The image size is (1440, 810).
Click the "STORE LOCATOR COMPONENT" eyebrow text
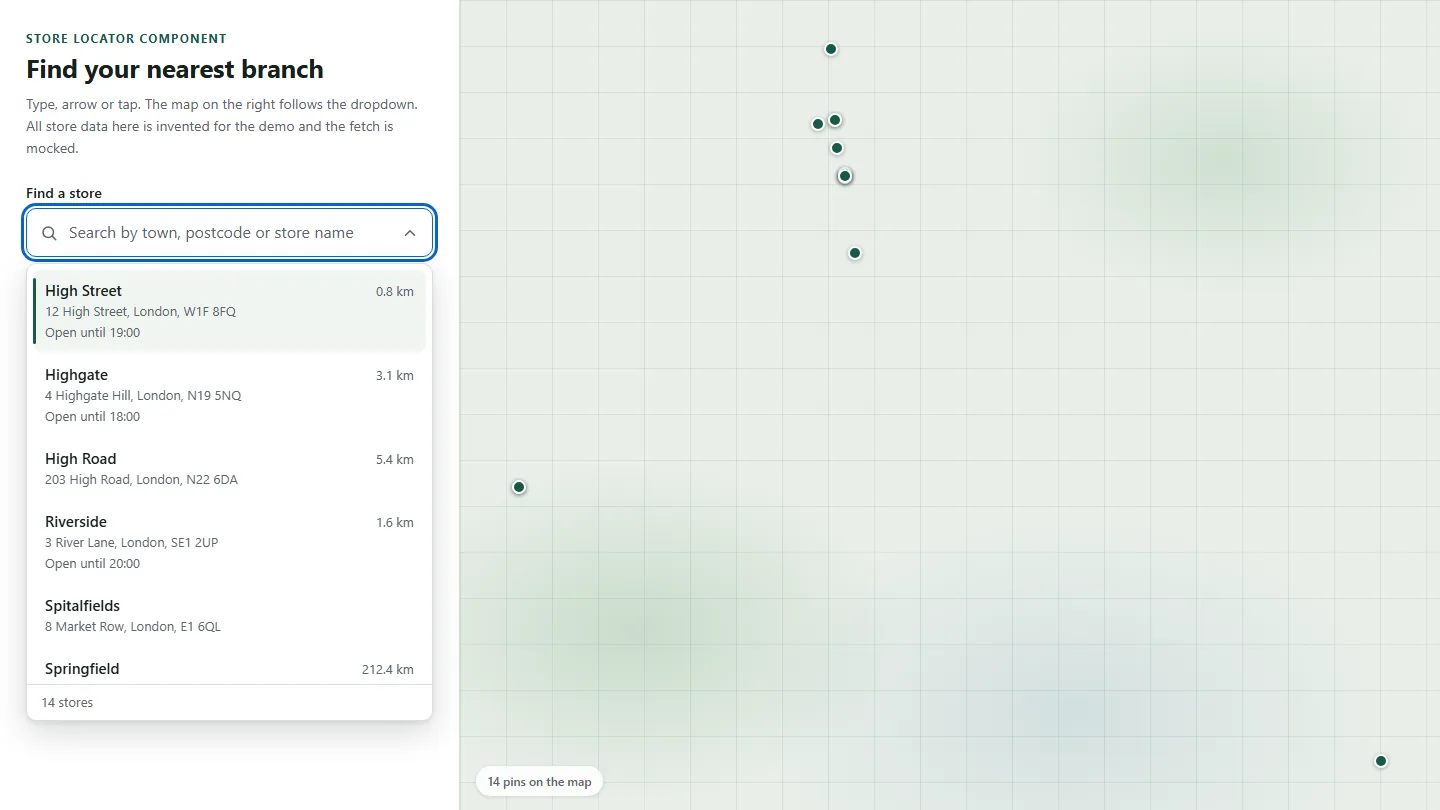pyautogui.click(x=126, y=39)
